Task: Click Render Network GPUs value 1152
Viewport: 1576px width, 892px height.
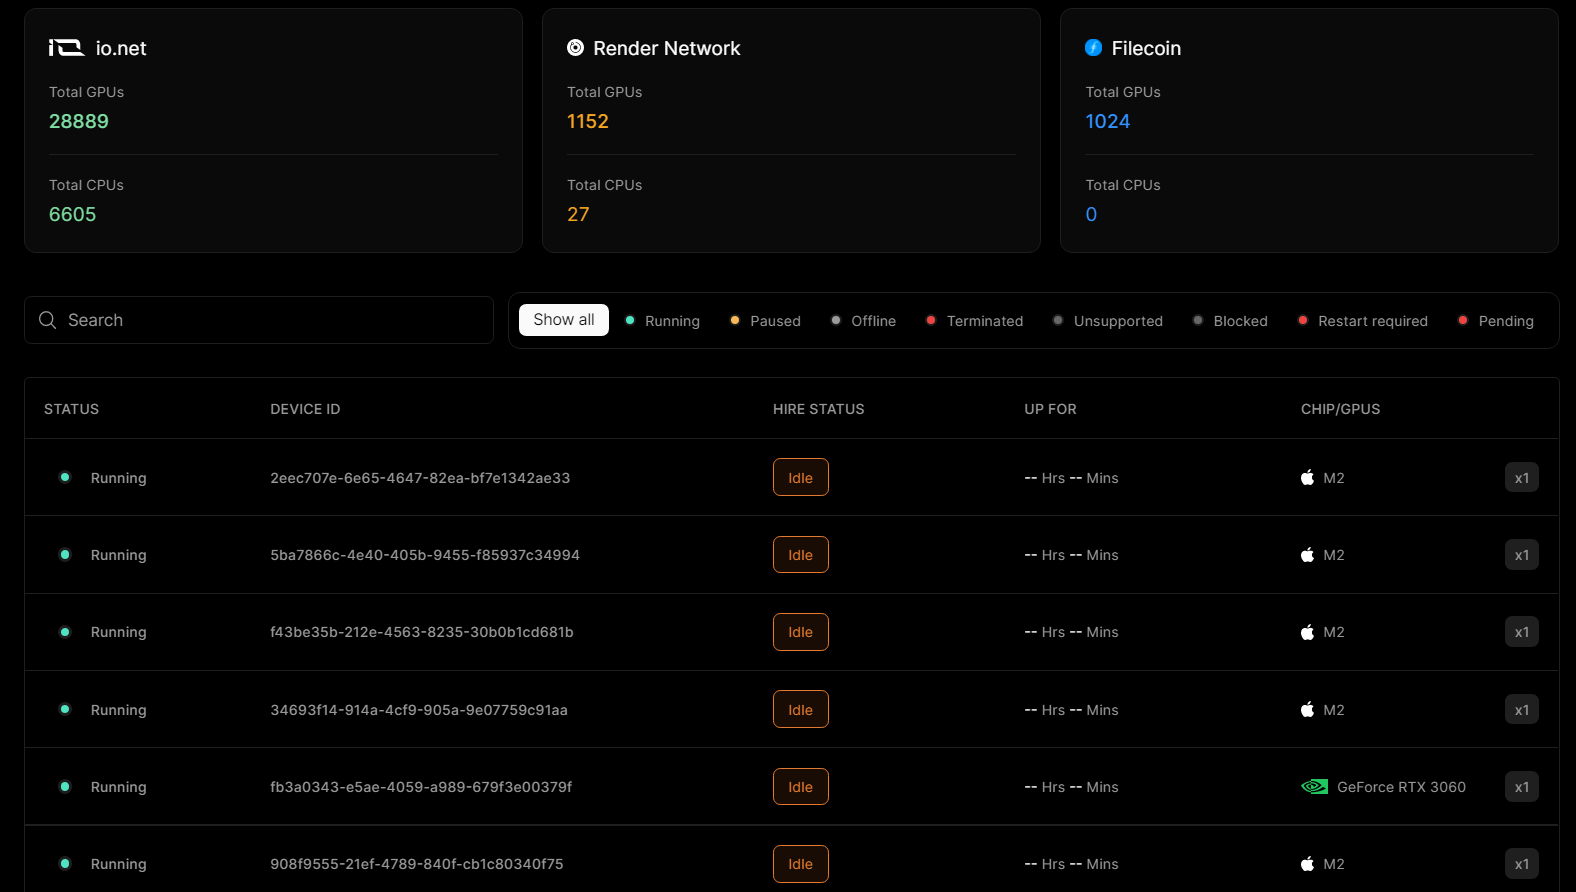Action: pos(588,121)
